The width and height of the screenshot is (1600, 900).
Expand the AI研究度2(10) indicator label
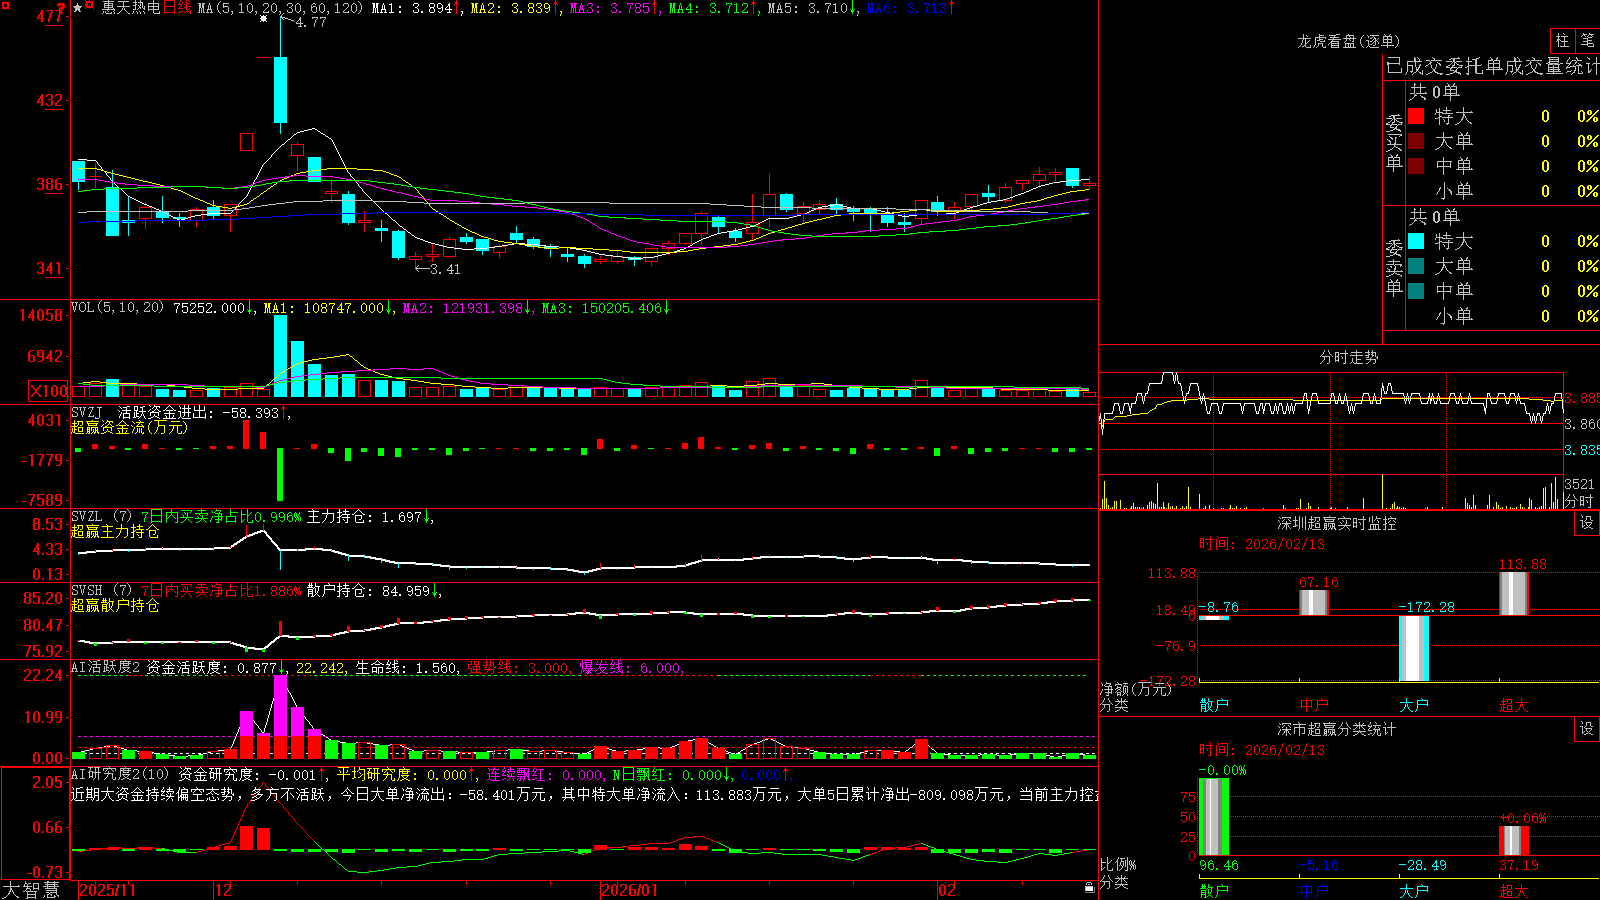click(x=120, y=774)
